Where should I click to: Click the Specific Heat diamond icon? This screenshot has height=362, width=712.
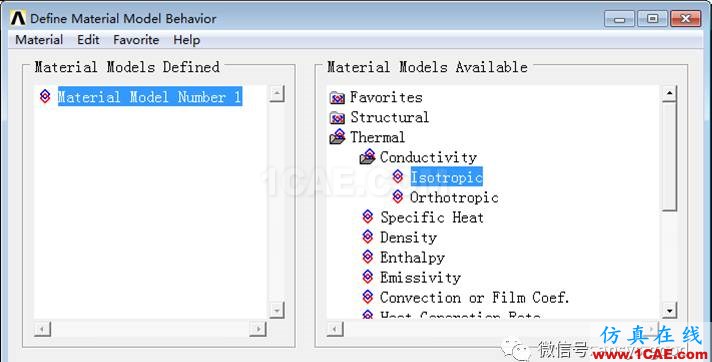(368, 217)
